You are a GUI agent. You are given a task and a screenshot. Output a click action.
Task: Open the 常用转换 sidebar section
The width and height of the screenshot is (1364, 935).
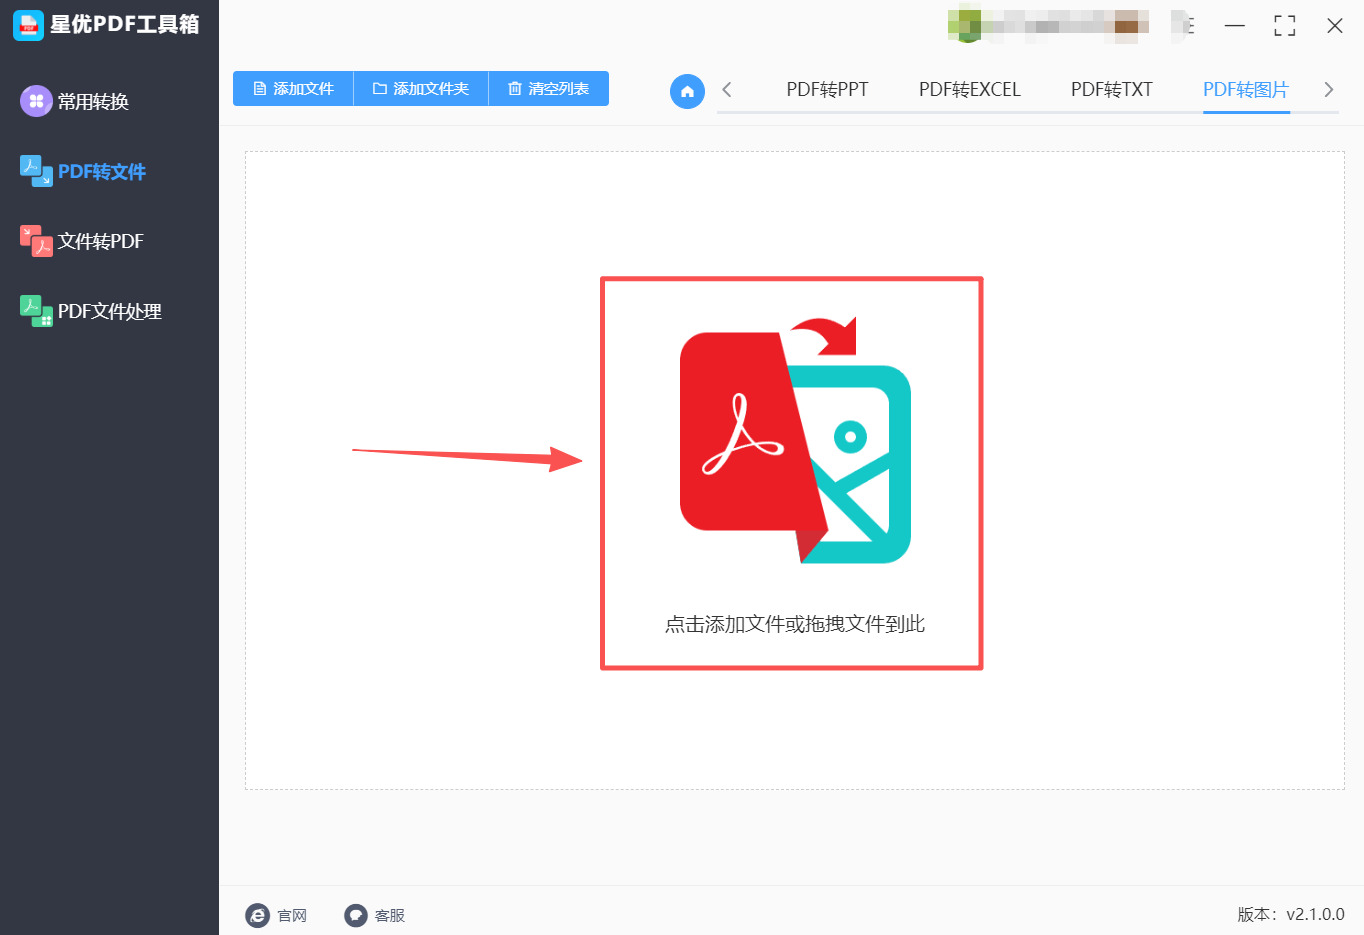[75, 101]
